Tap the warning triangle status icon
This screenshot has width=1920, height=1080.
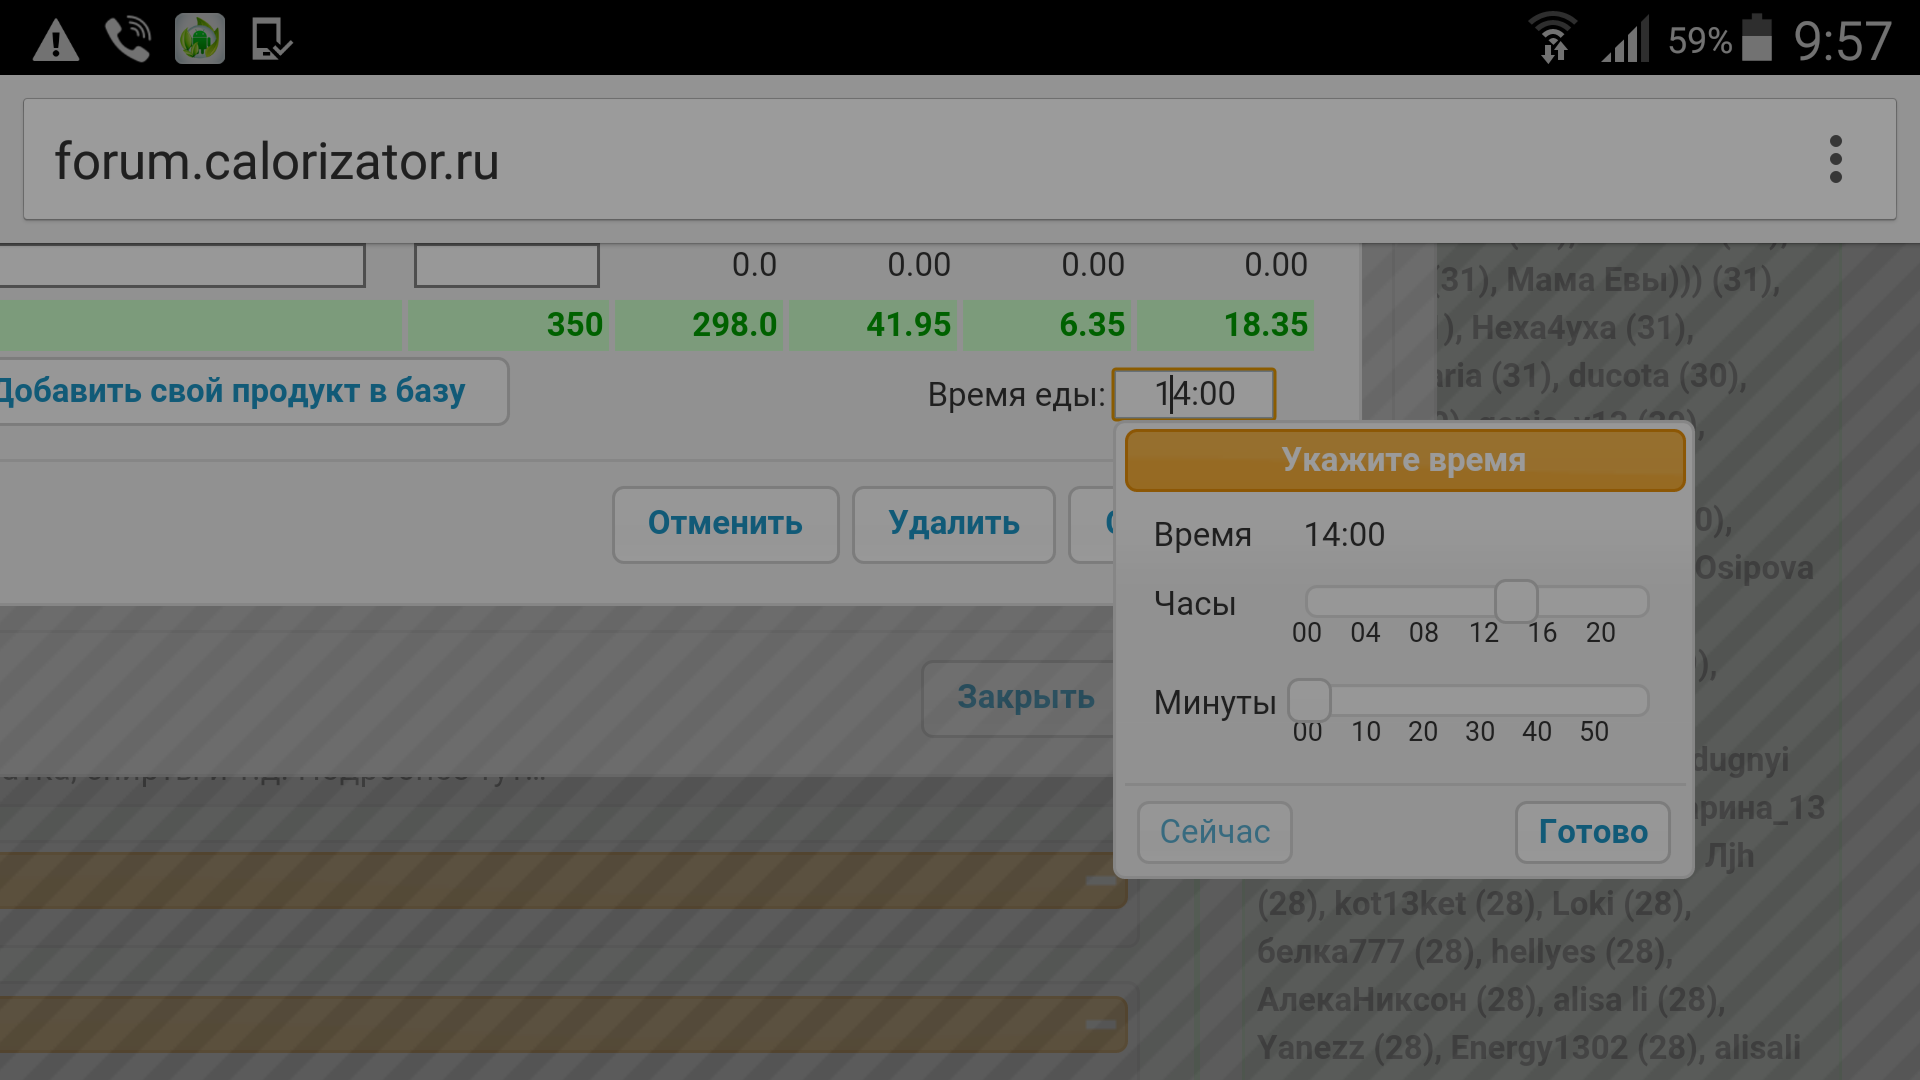pos(56,41)
